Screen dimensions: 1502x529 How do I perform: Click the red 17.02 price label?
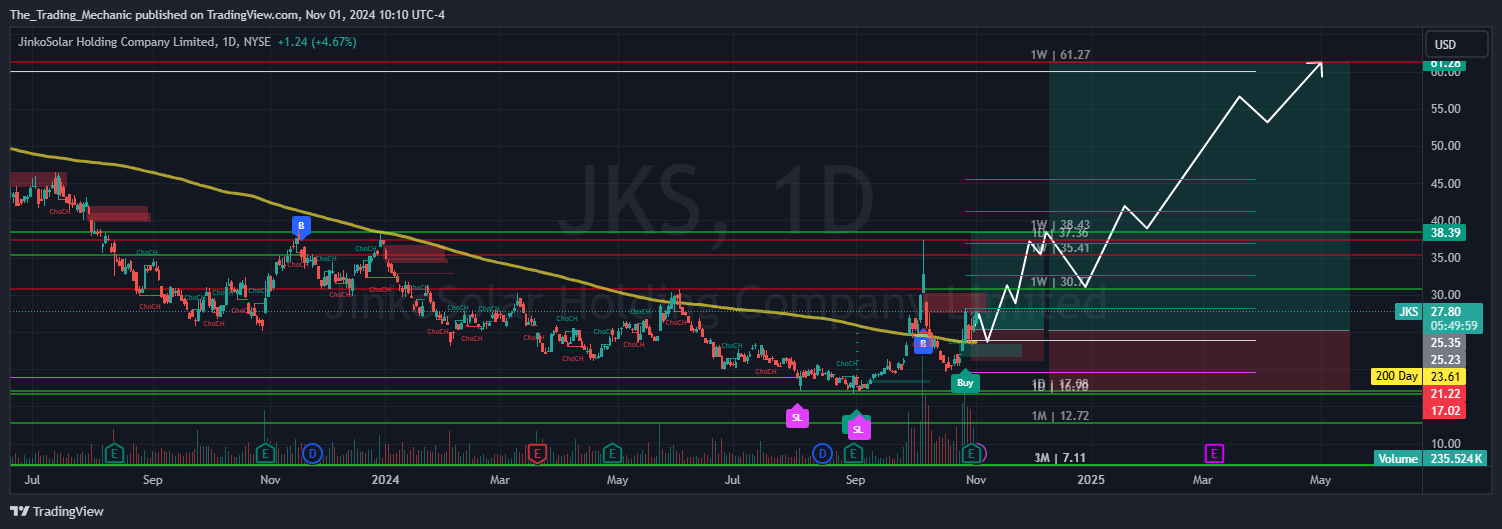pyautogui.click(x=1445, y=410)
